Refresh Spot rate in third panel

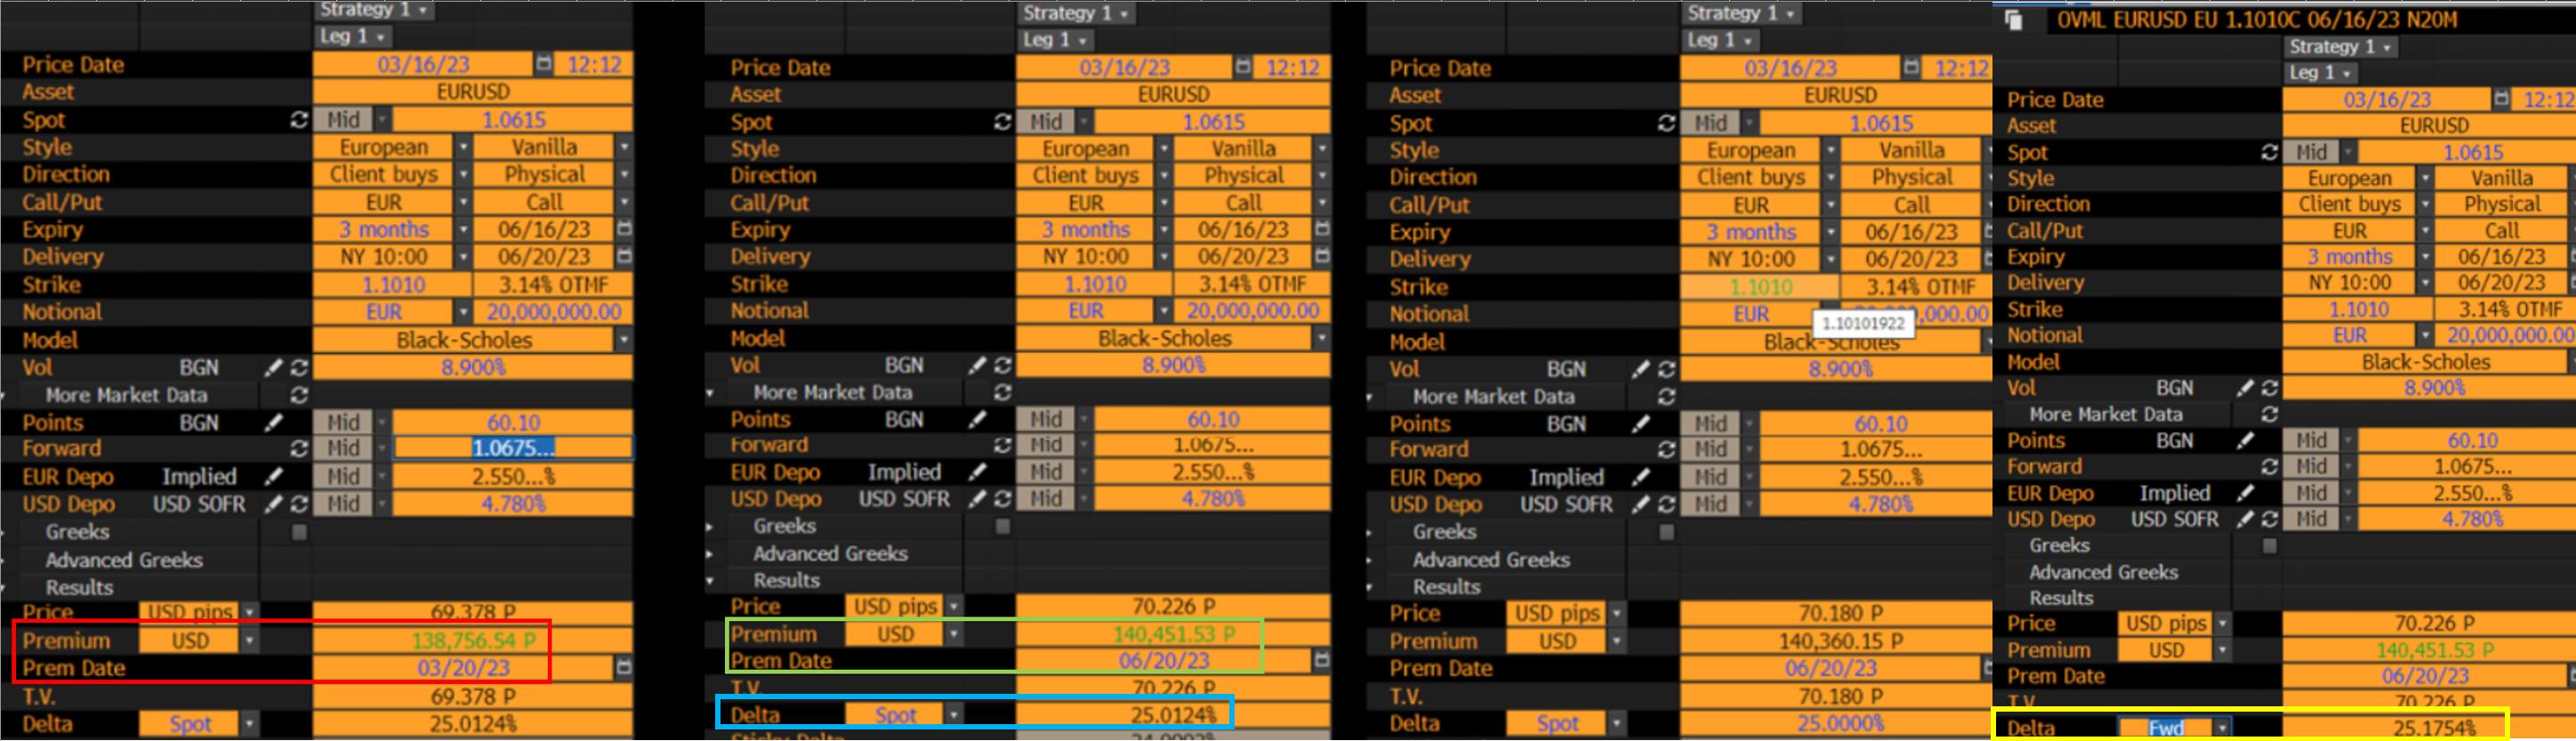(1666, 123)
